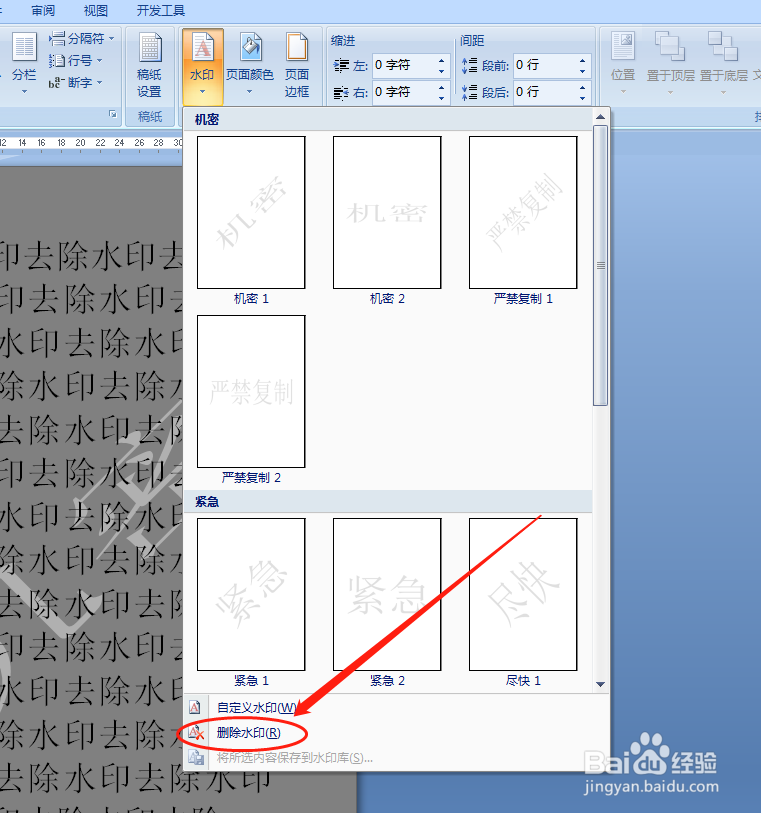
Task: Click the 机密 1 caption label
Action: (x=251, y=299)
